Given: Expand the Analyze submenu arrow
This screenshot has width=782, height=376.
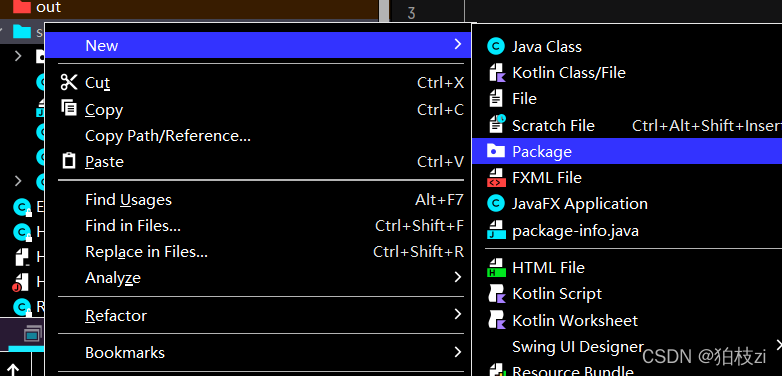Looking at the screenshot, I should [x=458, y=277].
